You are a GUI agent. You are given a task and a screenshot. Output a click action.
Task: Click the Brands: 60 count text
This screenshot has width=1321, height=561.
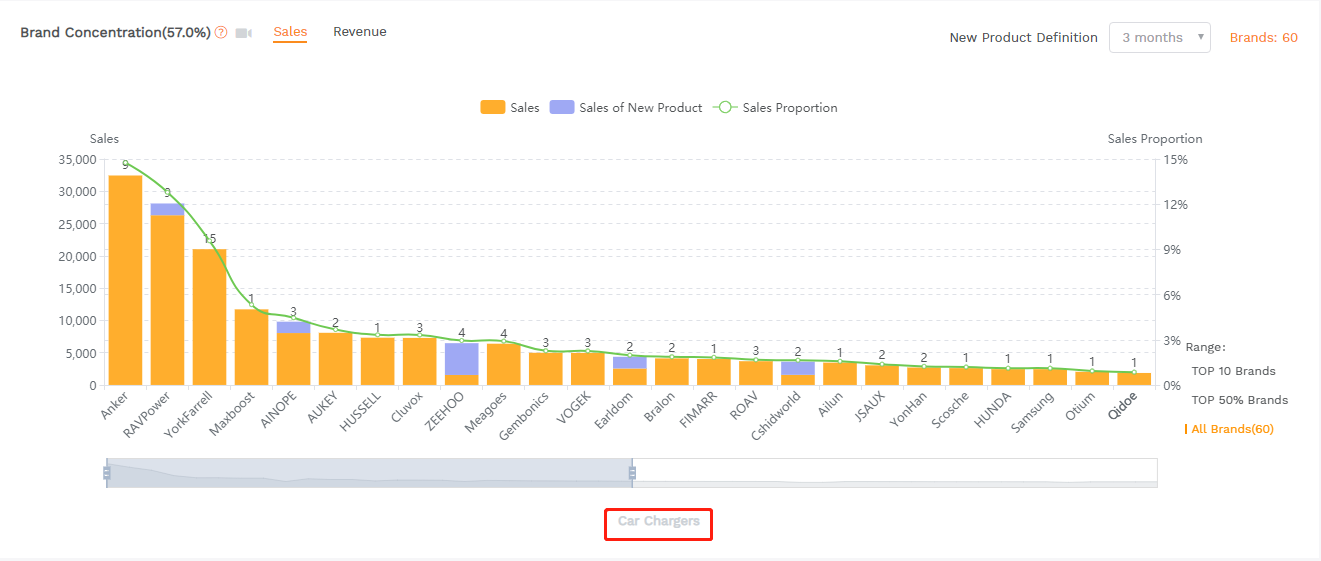[x=1263, y=37]
